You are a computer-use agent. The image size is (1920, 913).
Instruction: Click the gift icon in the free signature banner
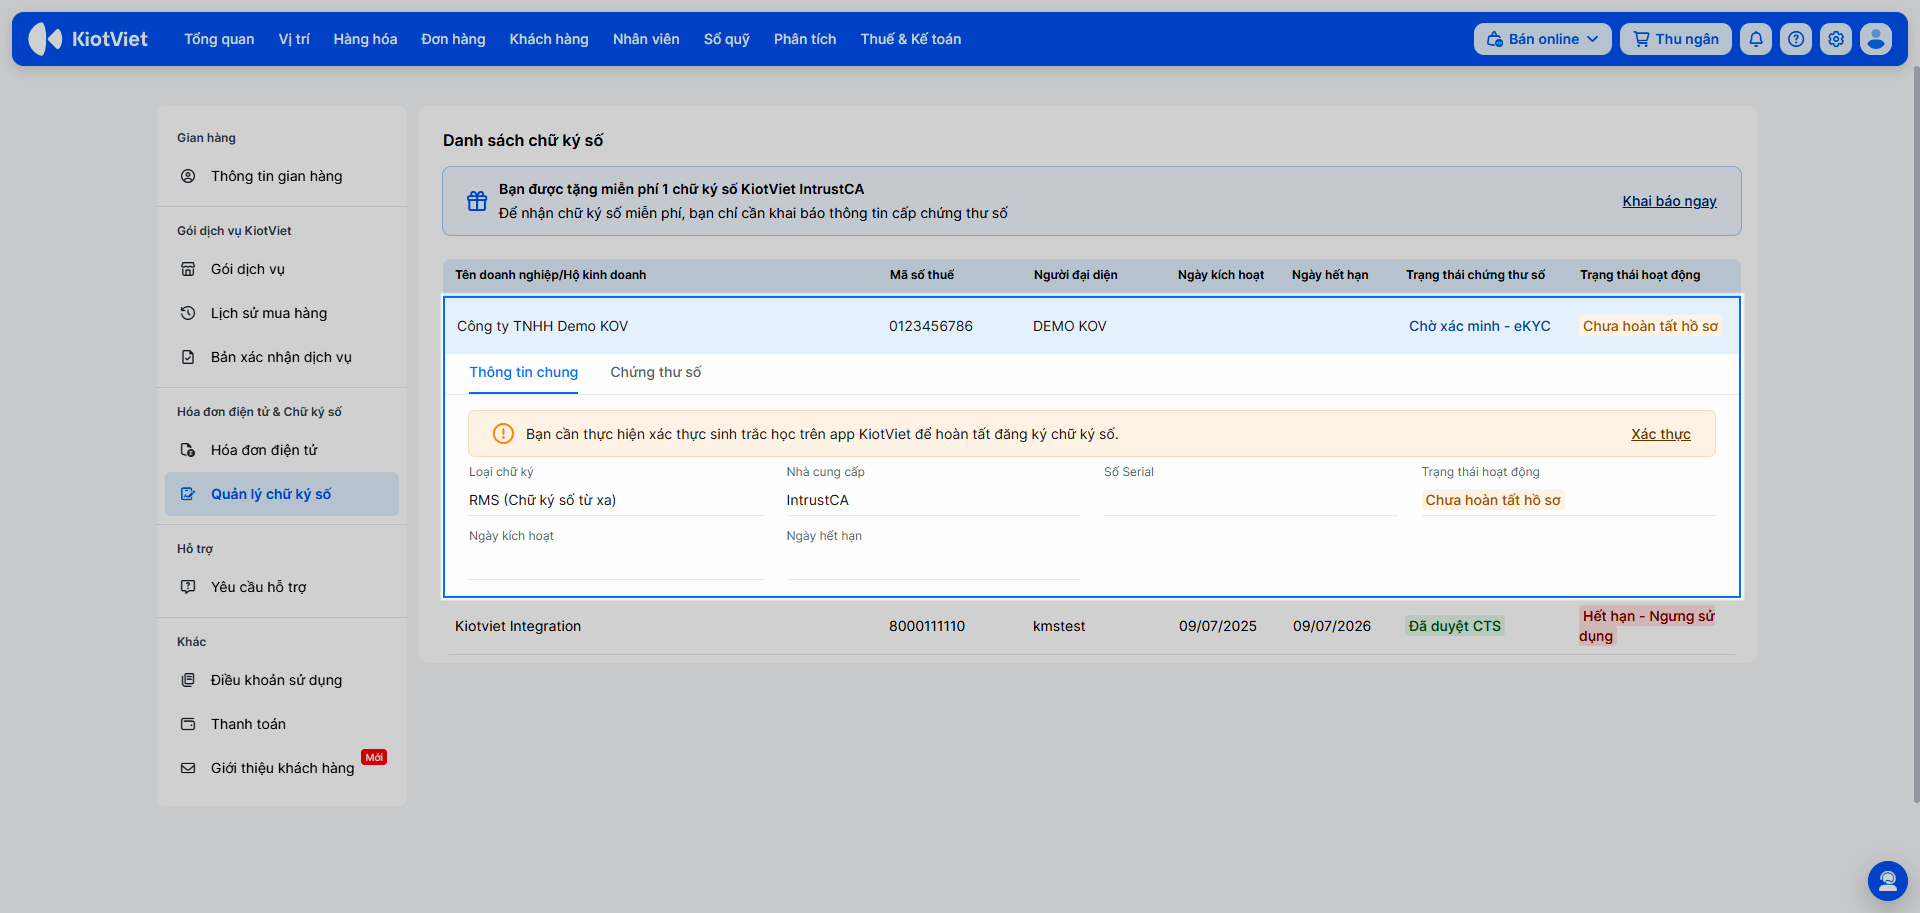point(477,201)
